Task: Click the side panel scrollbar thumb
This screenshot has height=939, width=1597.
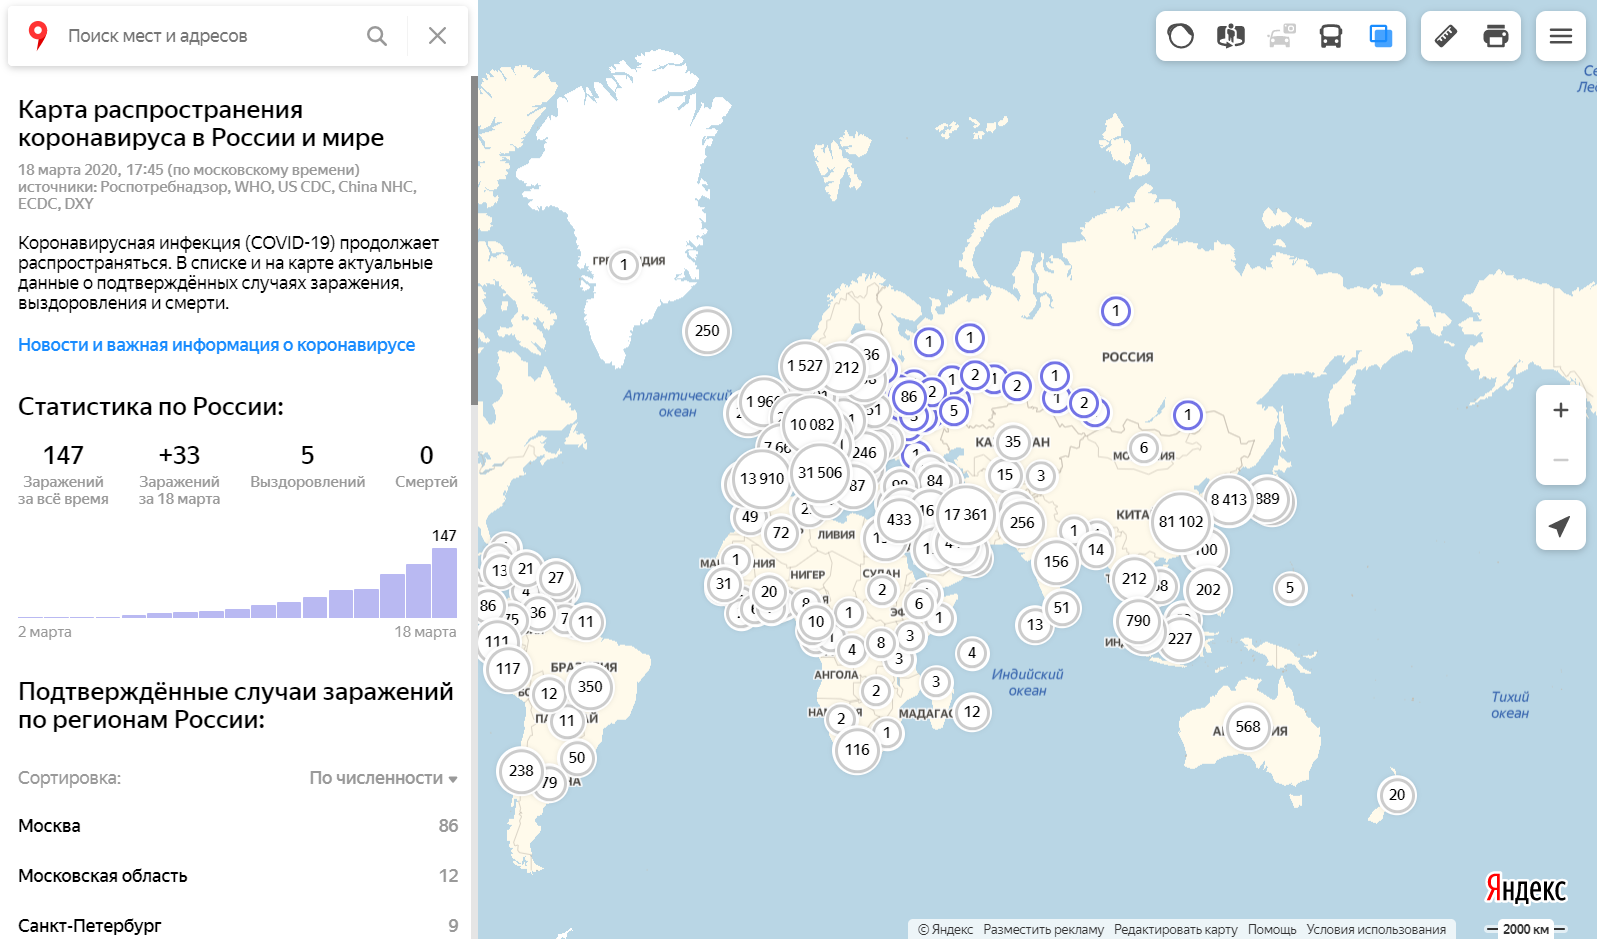Action: [x=474, y=240]
